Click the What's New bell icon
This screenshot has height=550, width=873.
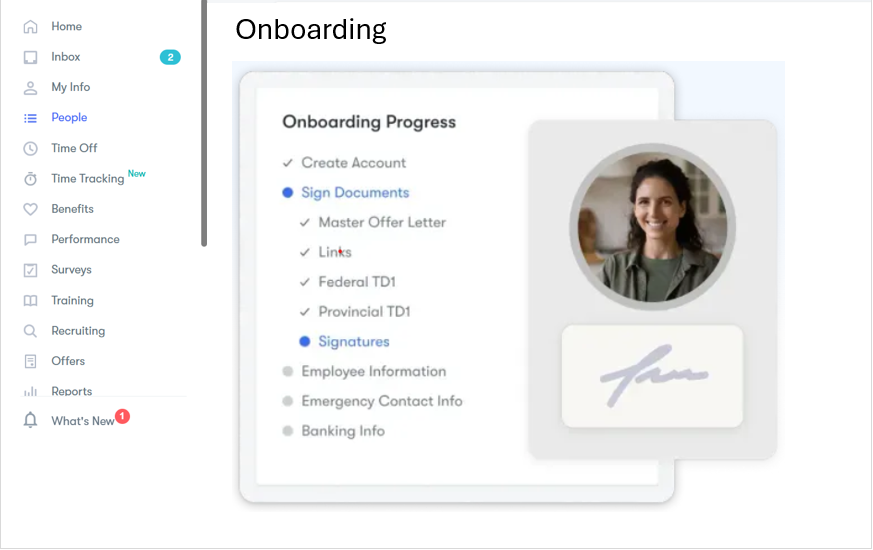(31, 420)
